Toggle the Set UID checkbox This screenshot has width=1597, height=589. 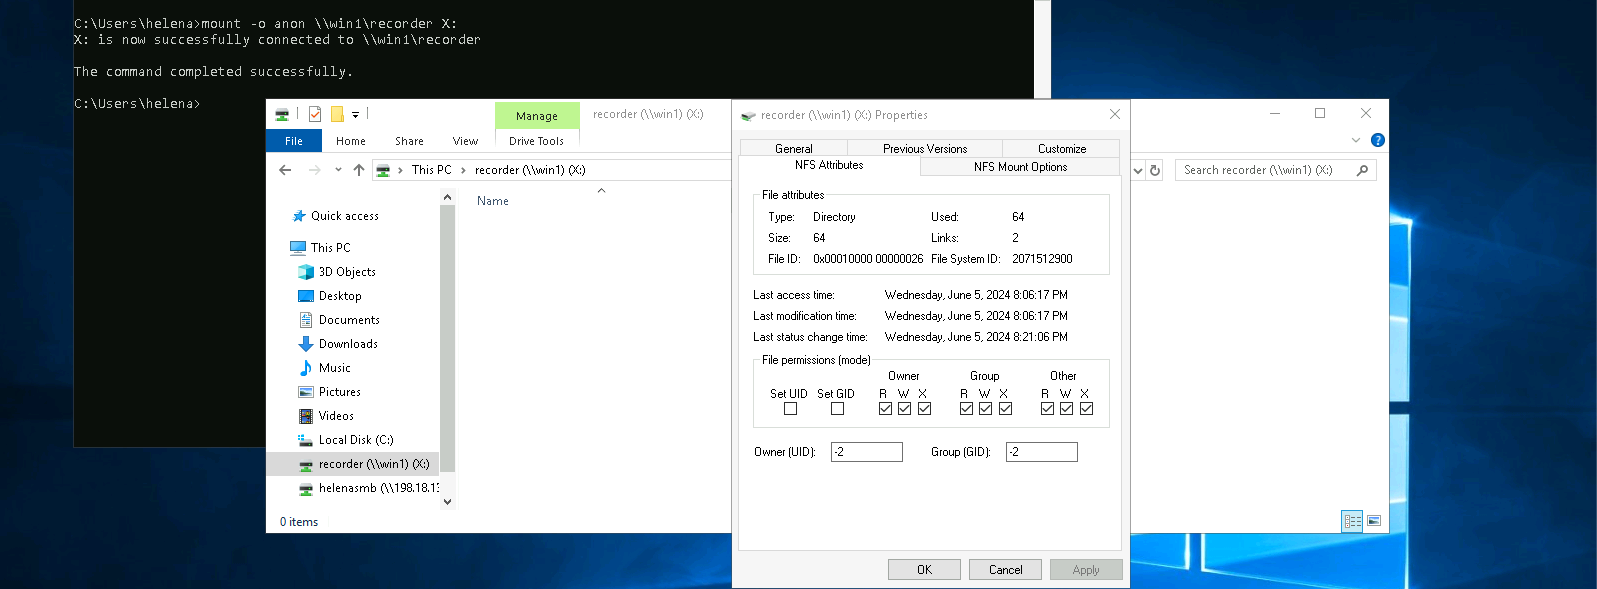tap(790, 409)
